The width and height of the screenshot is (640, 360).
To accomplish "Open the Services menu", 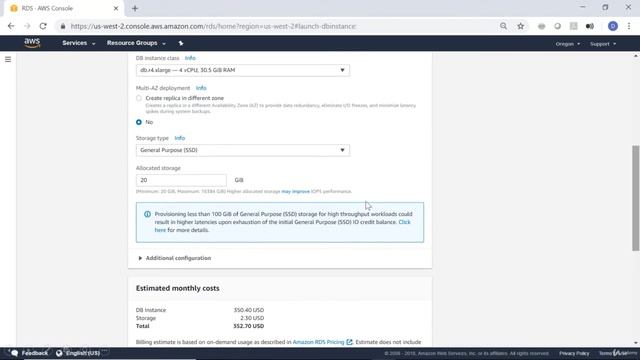I will click(x=78, y=43).
